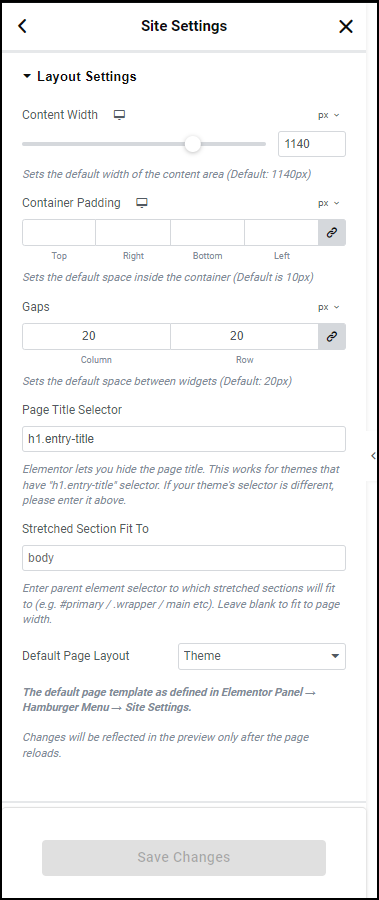Viewport: 379px width, 900px height.
Task: Click the Page Title Selector text field
Action: [x=184, y=439]
